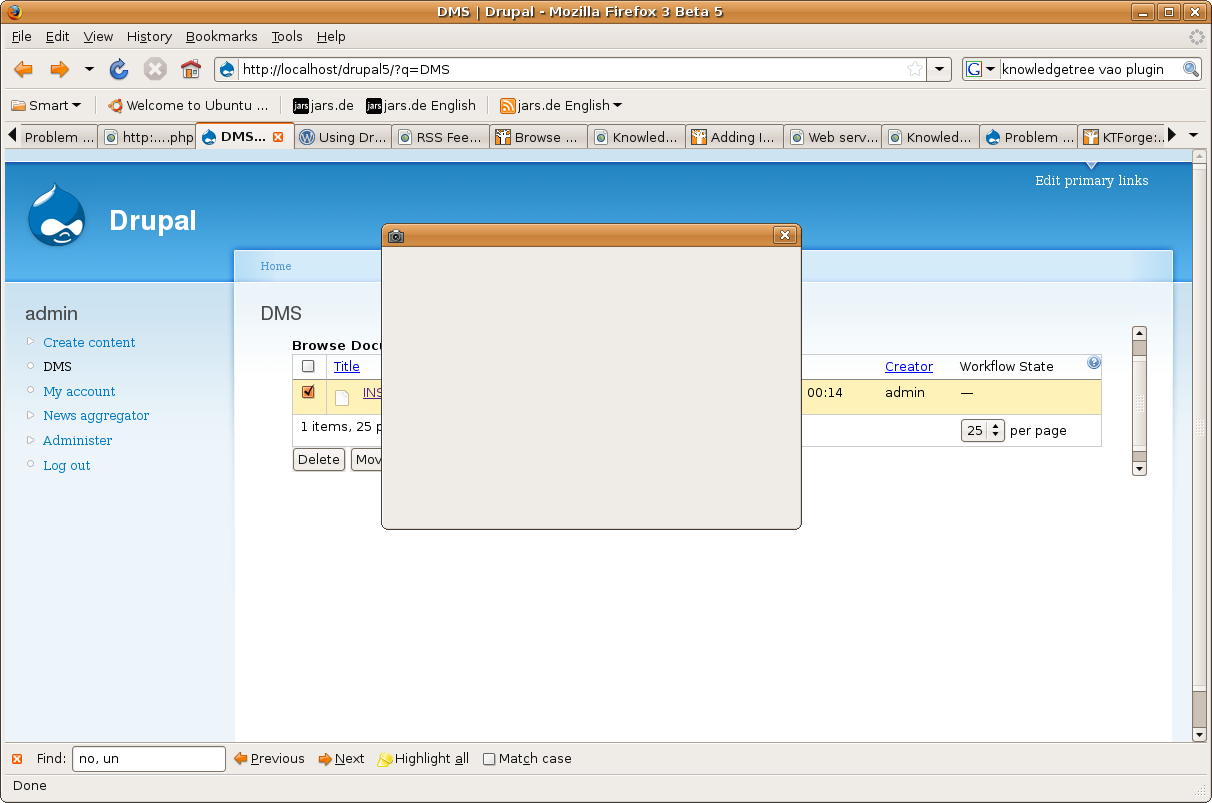The width and height of the screenshot is (1212, 803).
Task: Toggle the select-all header checkbox
Action: tap(308, 366)
